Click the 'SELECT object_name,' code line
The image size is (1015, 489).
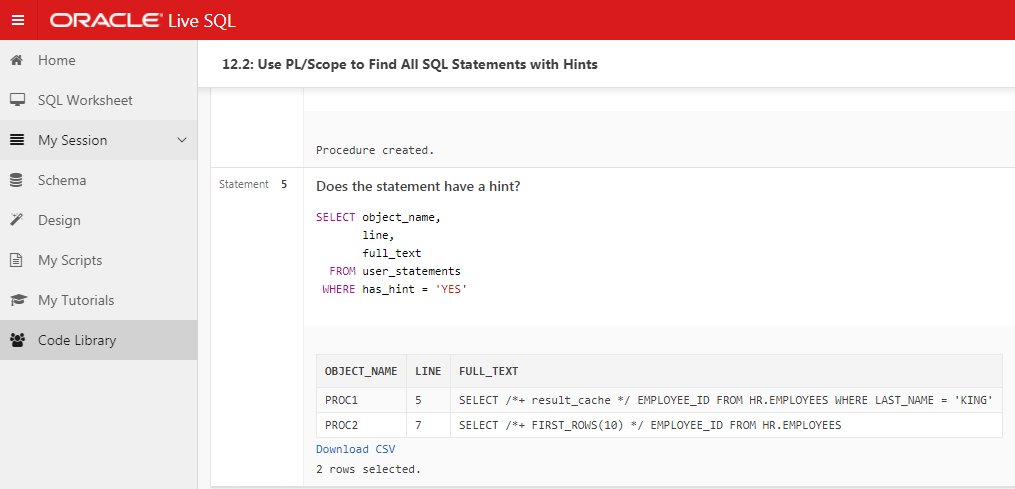coord(378,217)
